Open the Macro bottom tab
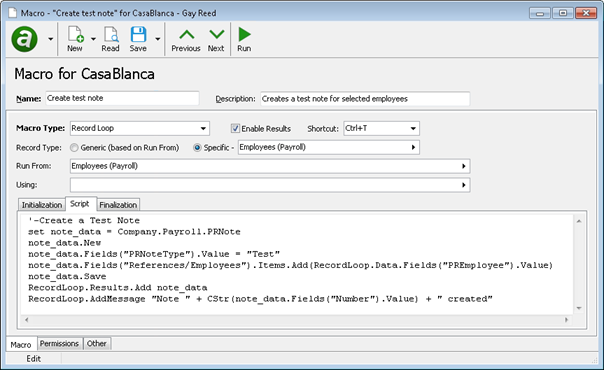Viewport: 604px width, 370px height. 21,345
